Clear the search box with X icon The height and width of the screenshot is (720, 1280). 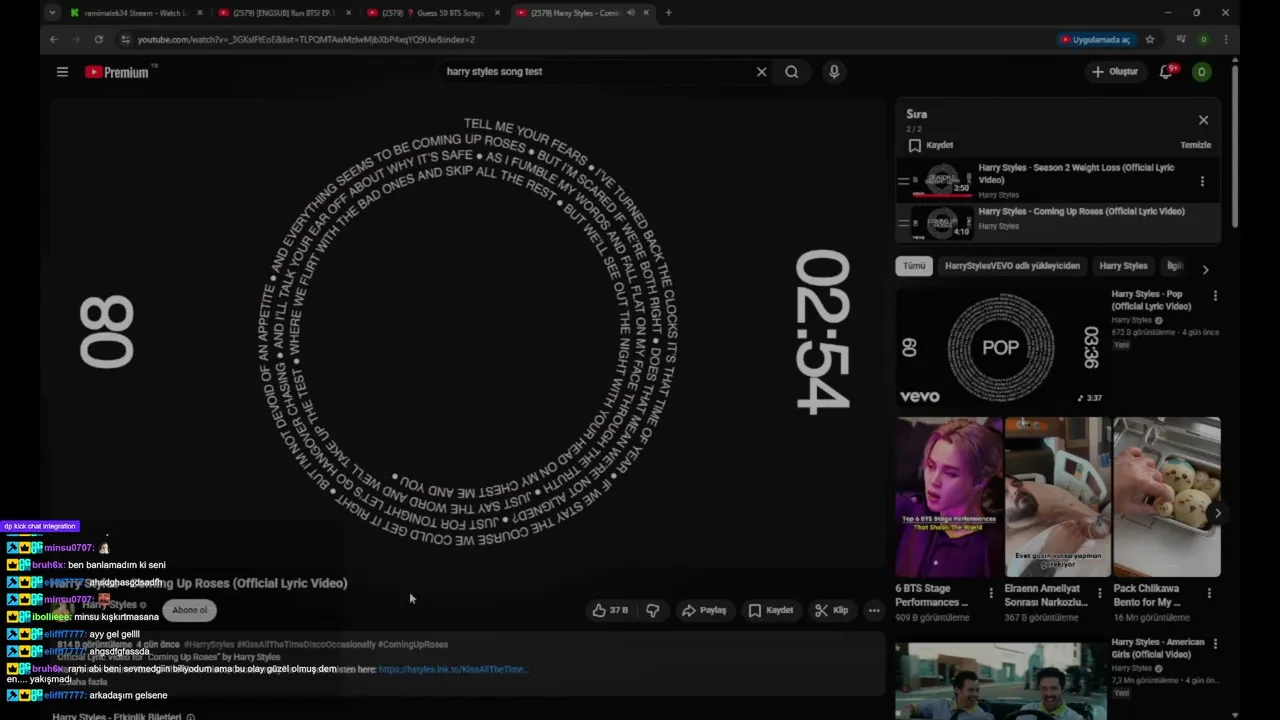click(761, 72)
